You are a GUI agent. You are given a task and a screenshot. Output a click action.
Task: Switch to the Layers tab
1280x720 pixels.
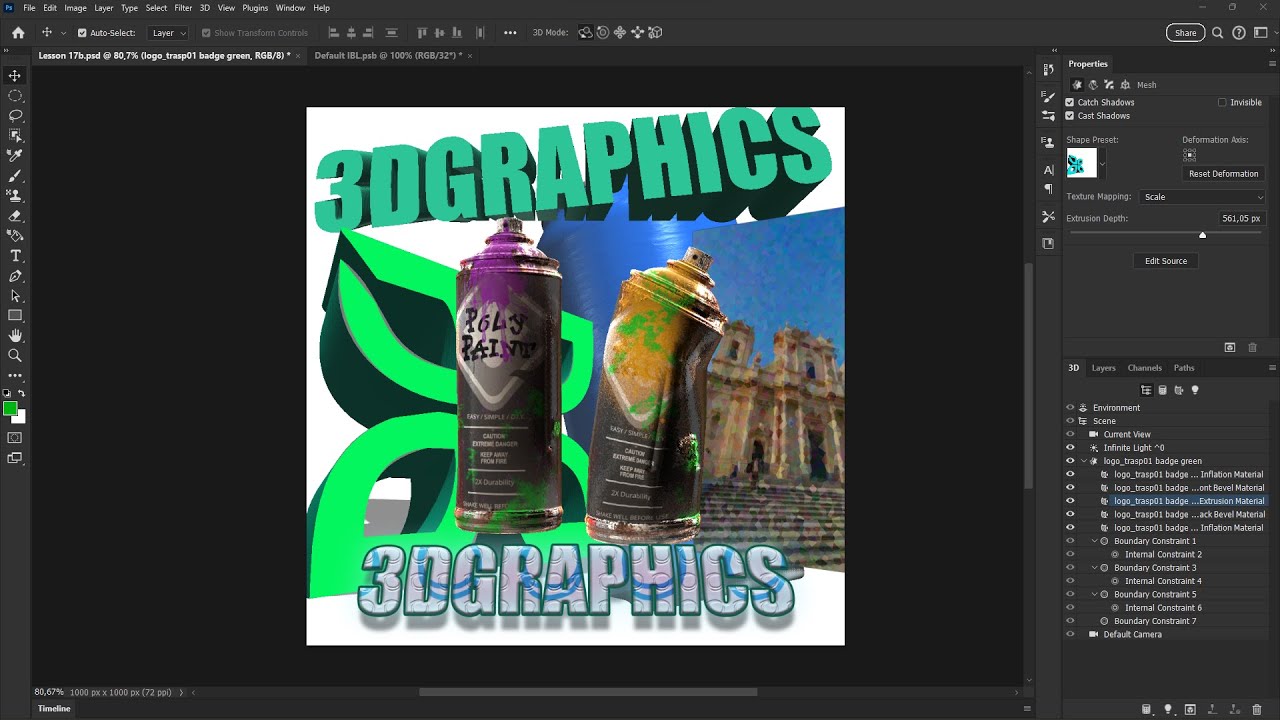1103,368
